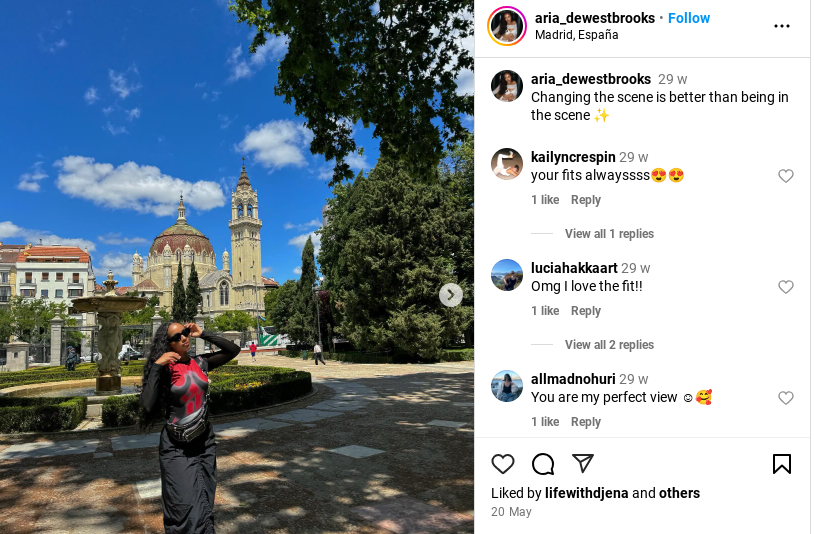Viewport: 814px width, 534px height.
Task: Expand View all 2 replies
Action: tap(609, 345)
